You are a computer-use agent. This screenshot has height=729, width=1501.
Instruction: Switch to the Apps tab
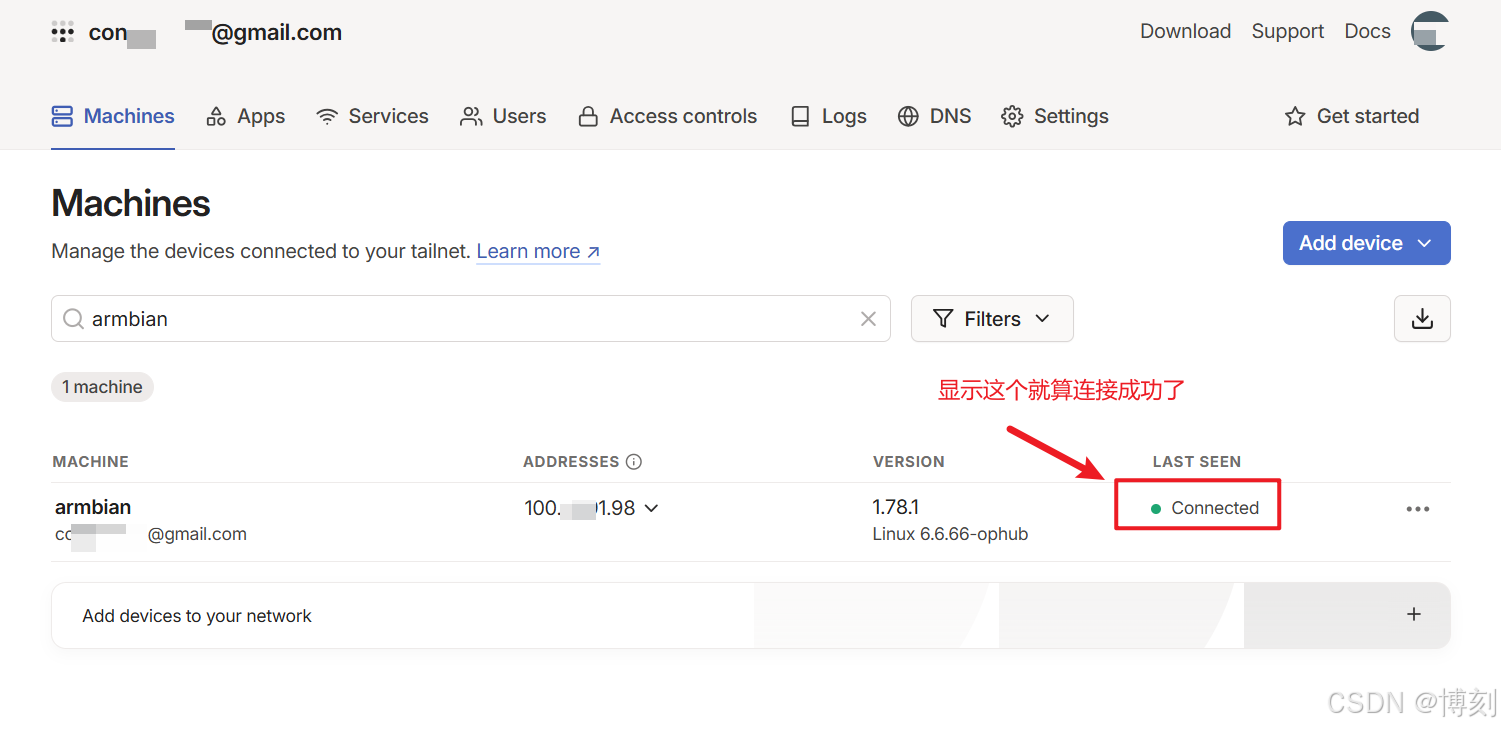coord(245,116)
